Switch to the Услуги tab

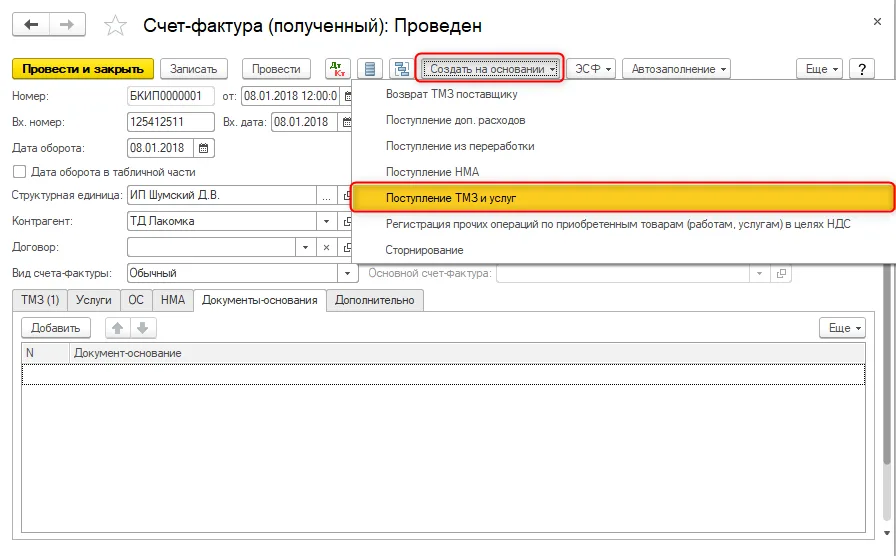[94, 300]
